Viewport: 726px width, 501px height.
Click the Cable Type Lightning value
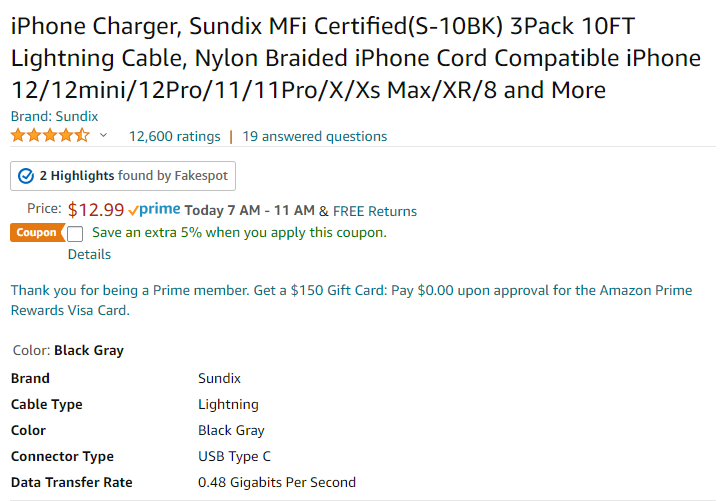click(228, 405)
